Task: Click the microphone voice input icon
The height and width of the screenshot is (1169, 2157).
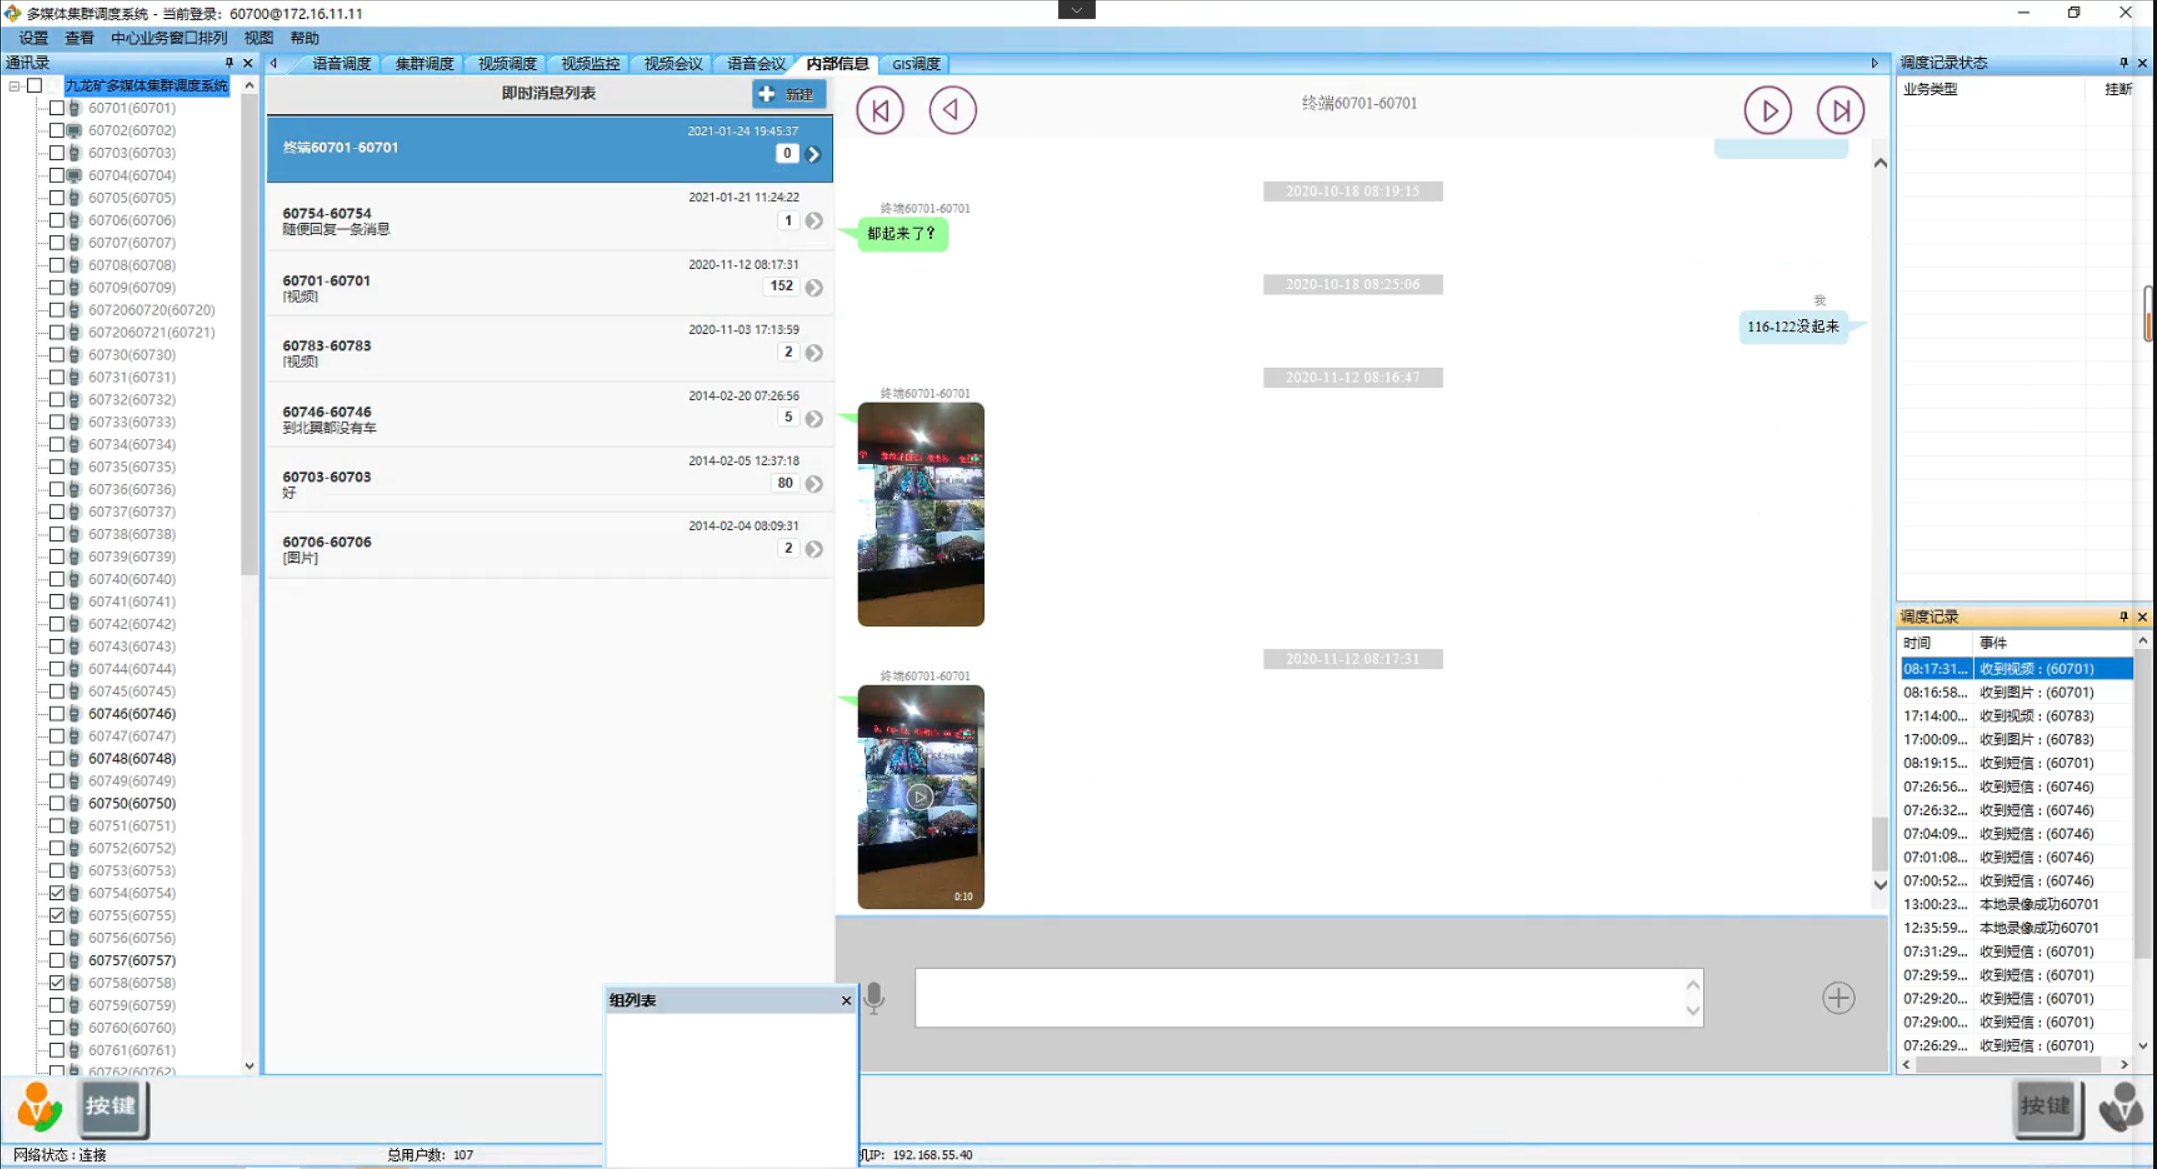Action: tap(874, 997)
